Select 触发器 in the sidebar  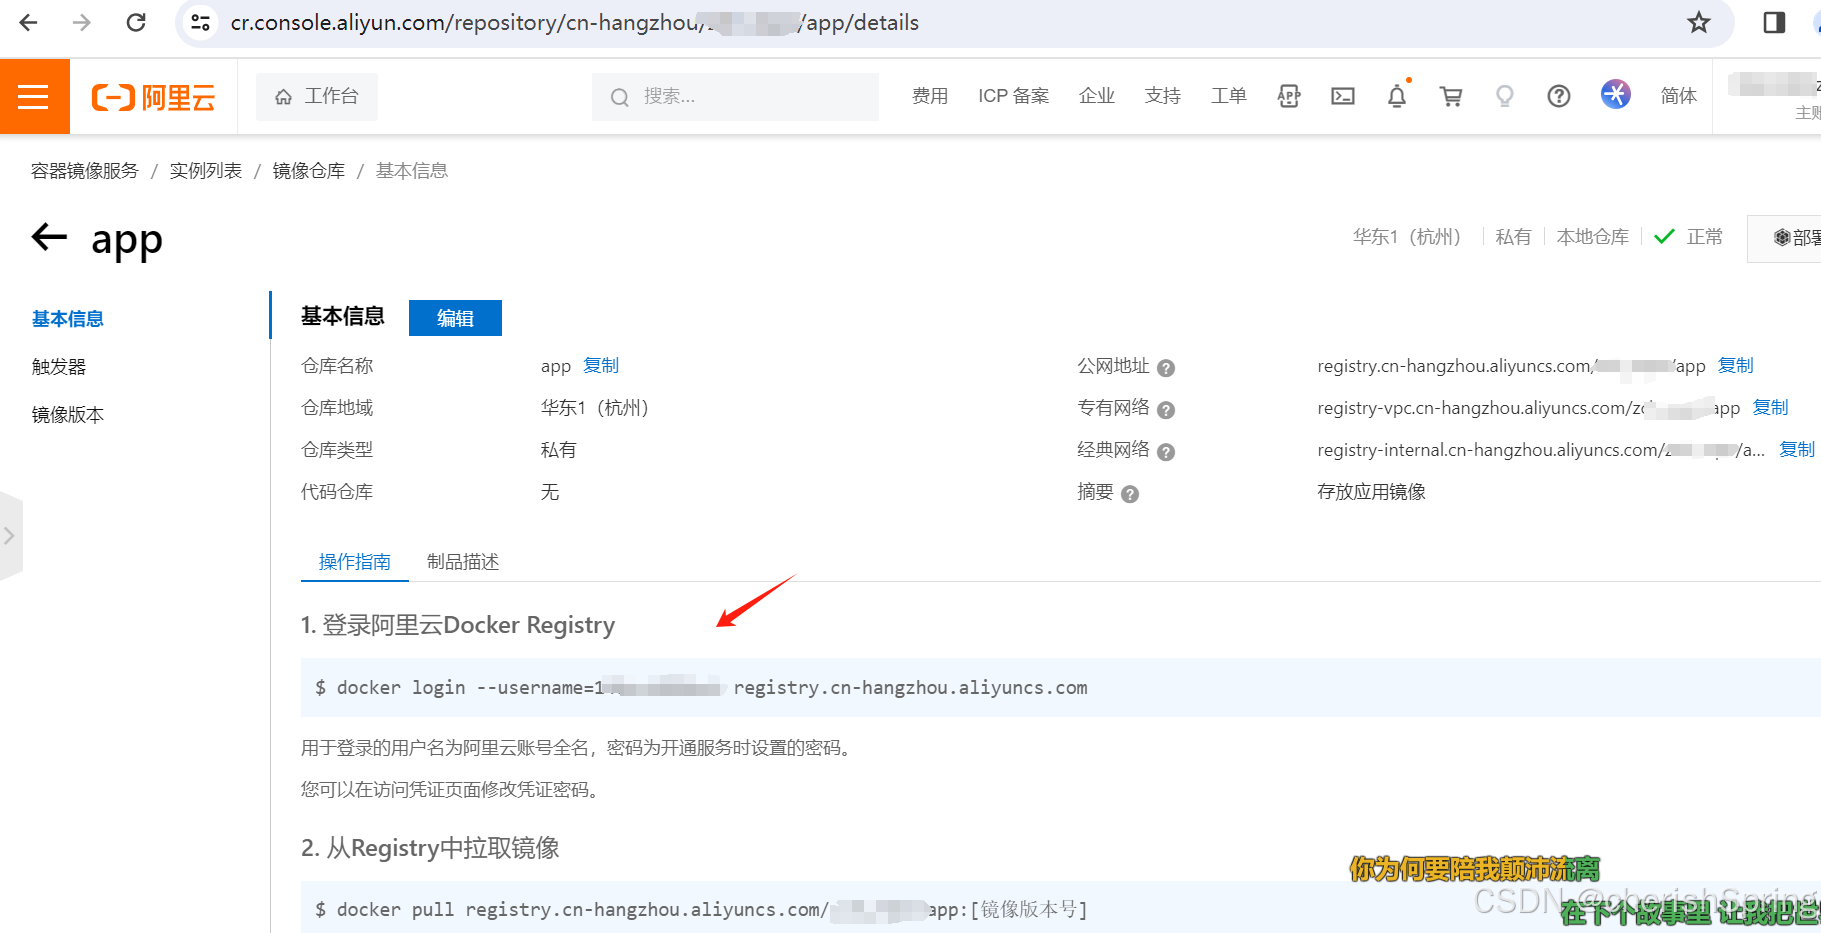tap(59, 367)
